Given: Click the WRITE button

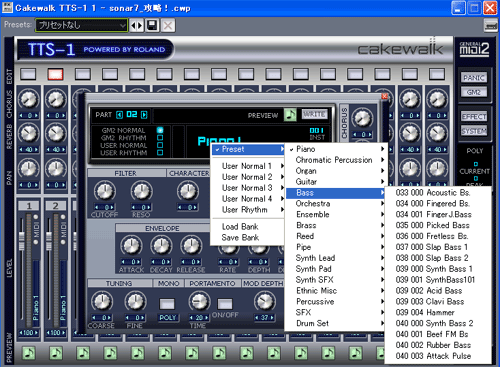Looking at the screenshot, I should click(x=314, y=114).
